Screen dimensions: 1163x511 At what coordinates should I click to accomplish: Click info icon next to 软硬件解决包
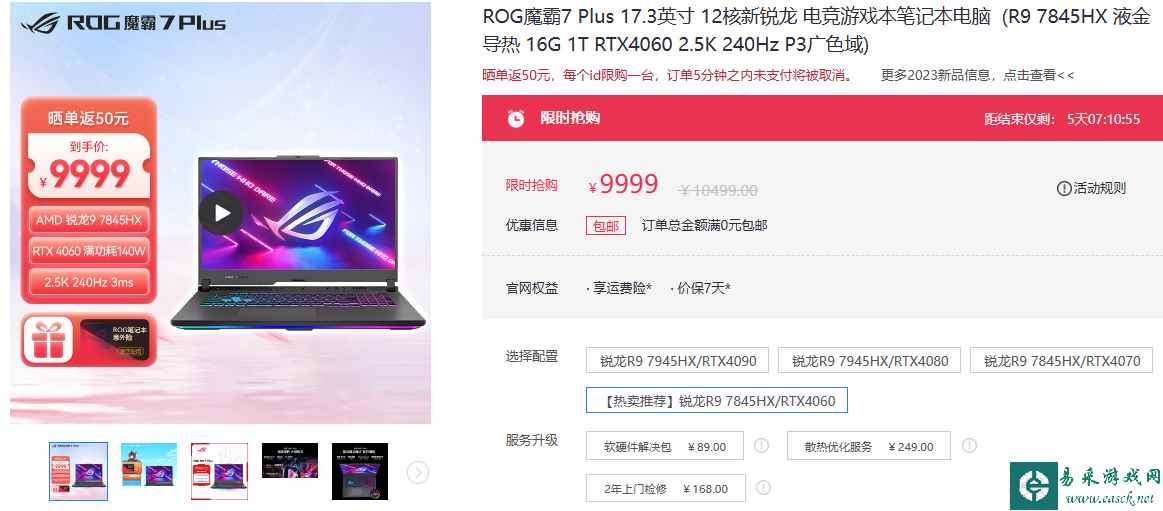click(x=761, y=446)
